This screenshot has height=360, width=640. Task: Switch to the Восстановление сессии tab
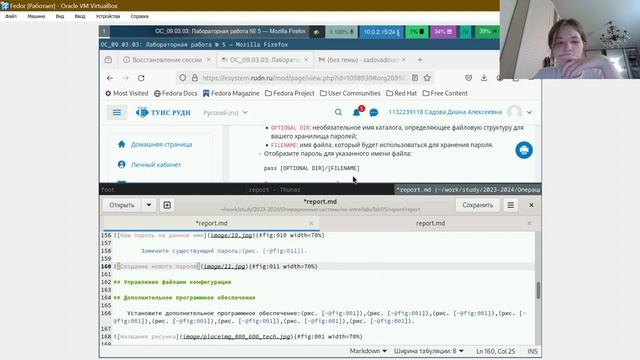pyautogui.click(x=166, y=60)
